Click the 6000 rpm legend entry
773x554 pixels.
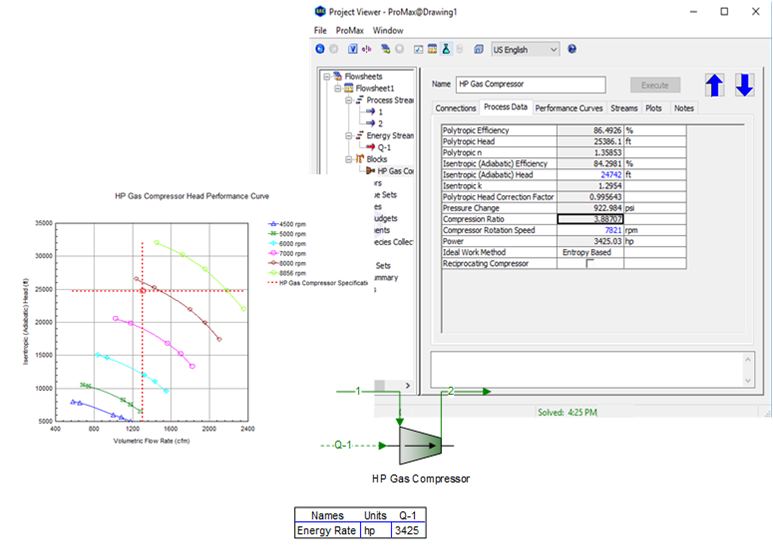(x=287, y=243)
